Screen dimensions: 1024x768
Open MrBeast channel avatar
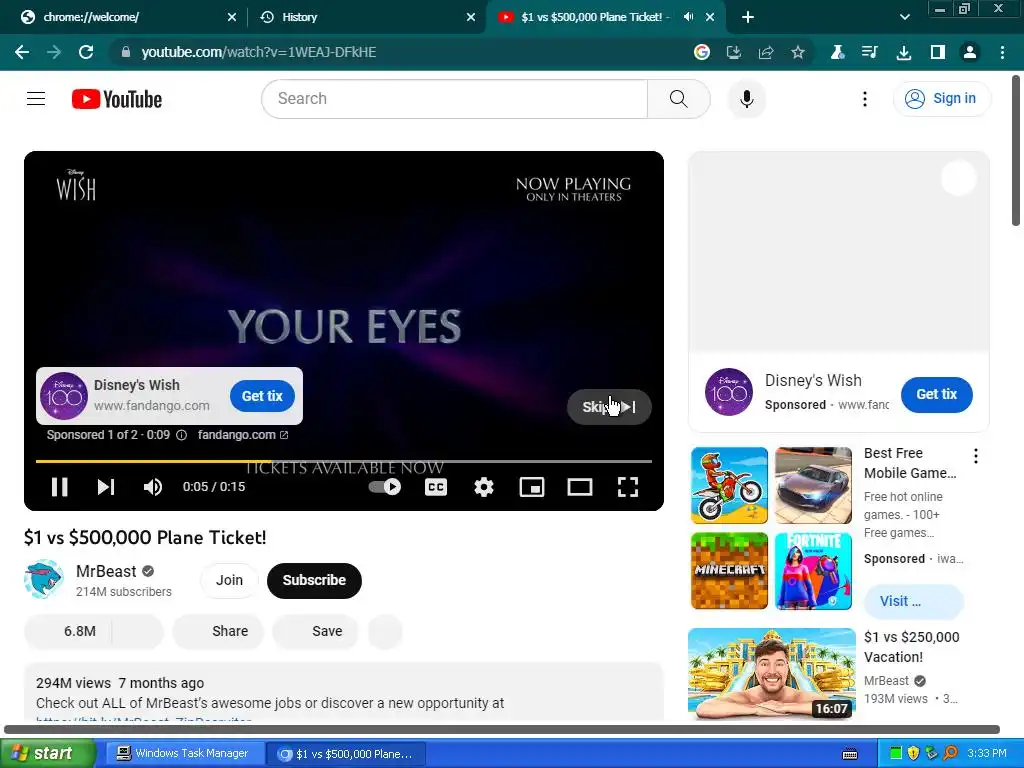click(x=44, y=579)
